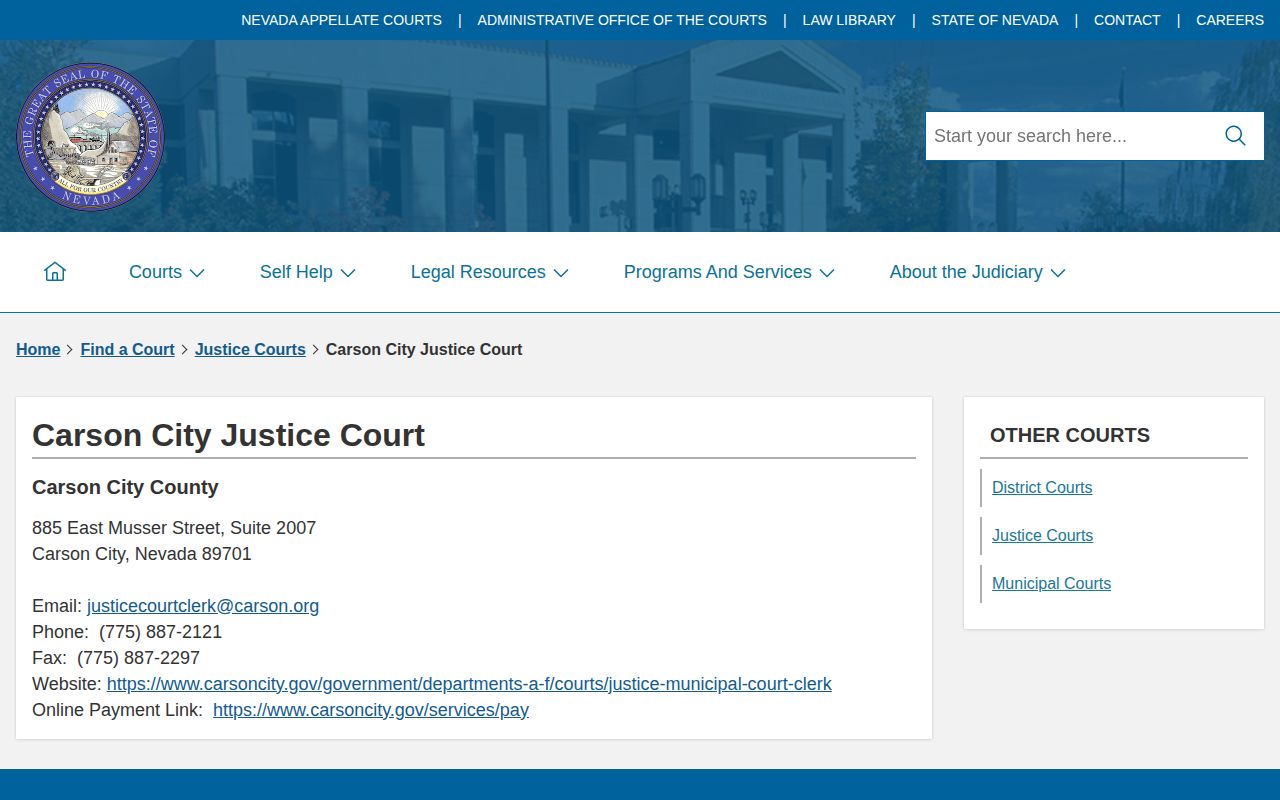Open the Careers page

(1230, 20)
